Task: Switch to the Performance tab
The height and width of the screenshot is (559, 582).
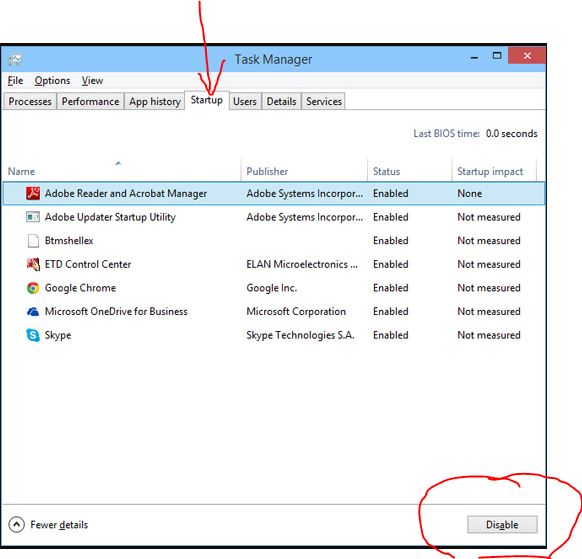Action: click(90, 101)
